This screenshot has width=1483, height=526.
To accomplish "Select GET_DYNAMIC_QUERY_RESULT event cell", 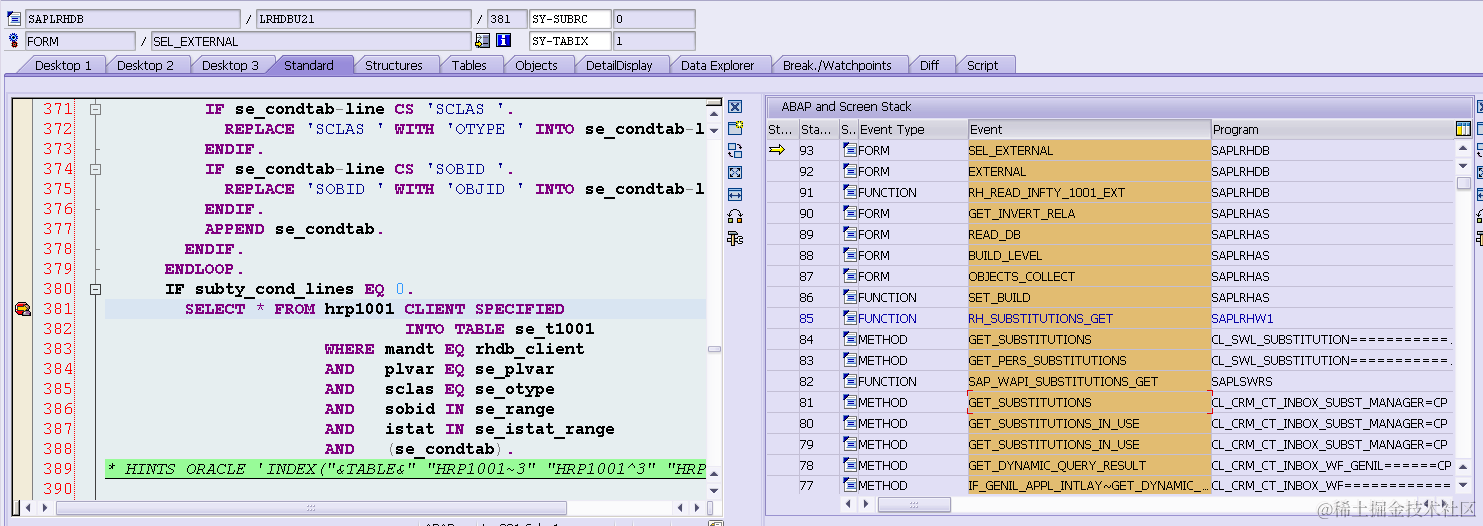I will coord(1089,465).
